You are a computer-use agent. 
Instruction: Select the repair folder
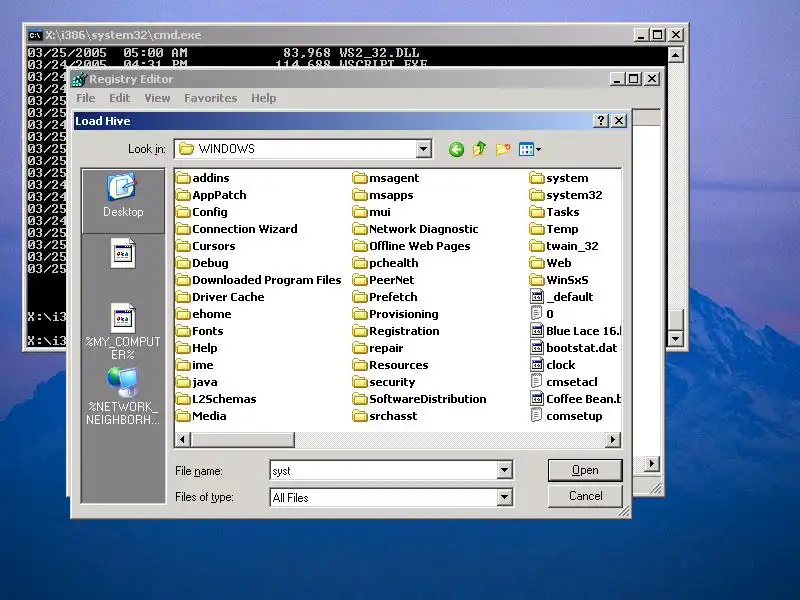(378, 348)
